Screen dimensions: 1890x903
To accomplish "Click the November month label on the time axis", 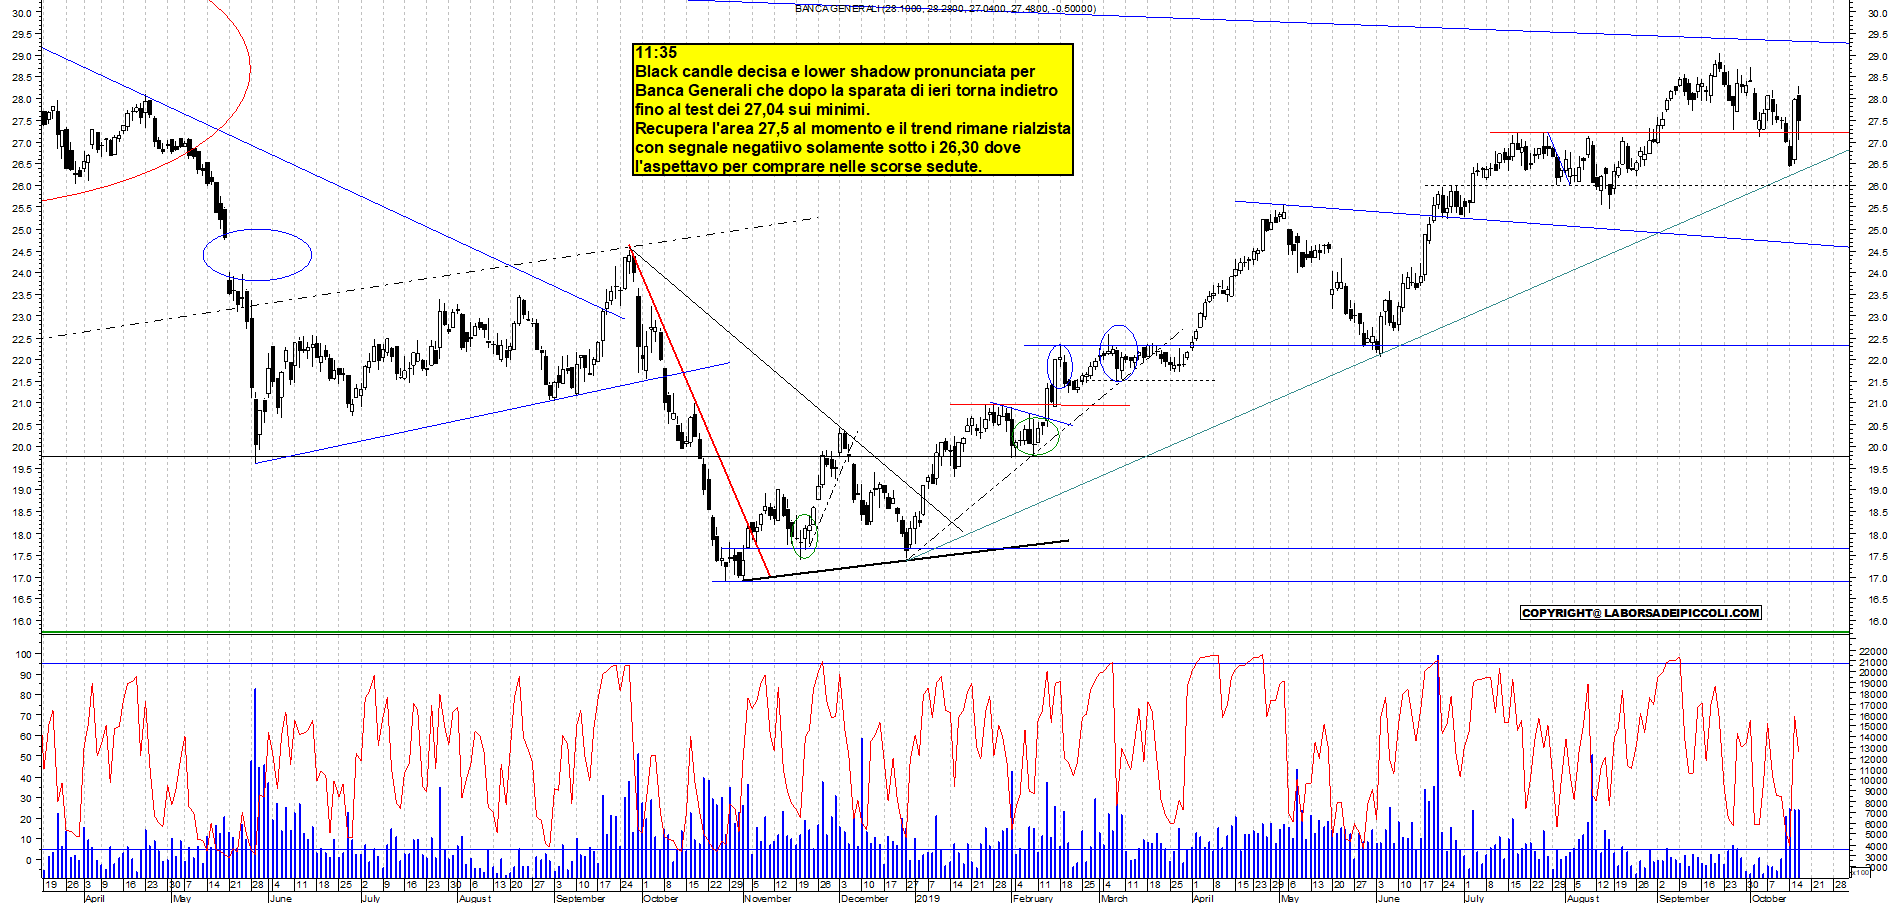I will pos(768,898).
